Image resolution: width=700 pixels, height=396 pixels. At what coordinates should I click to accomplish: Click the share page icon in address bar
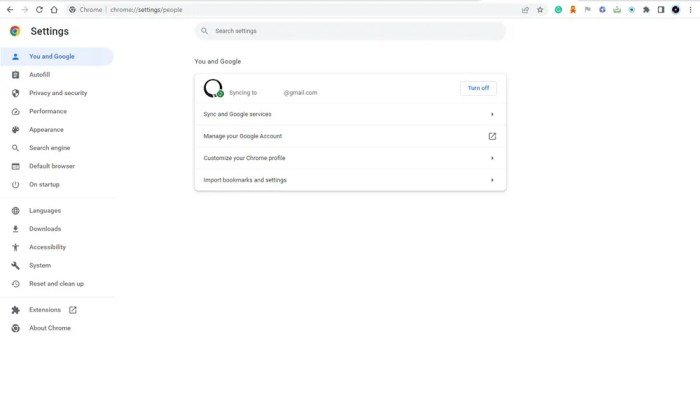click(525, 9)
